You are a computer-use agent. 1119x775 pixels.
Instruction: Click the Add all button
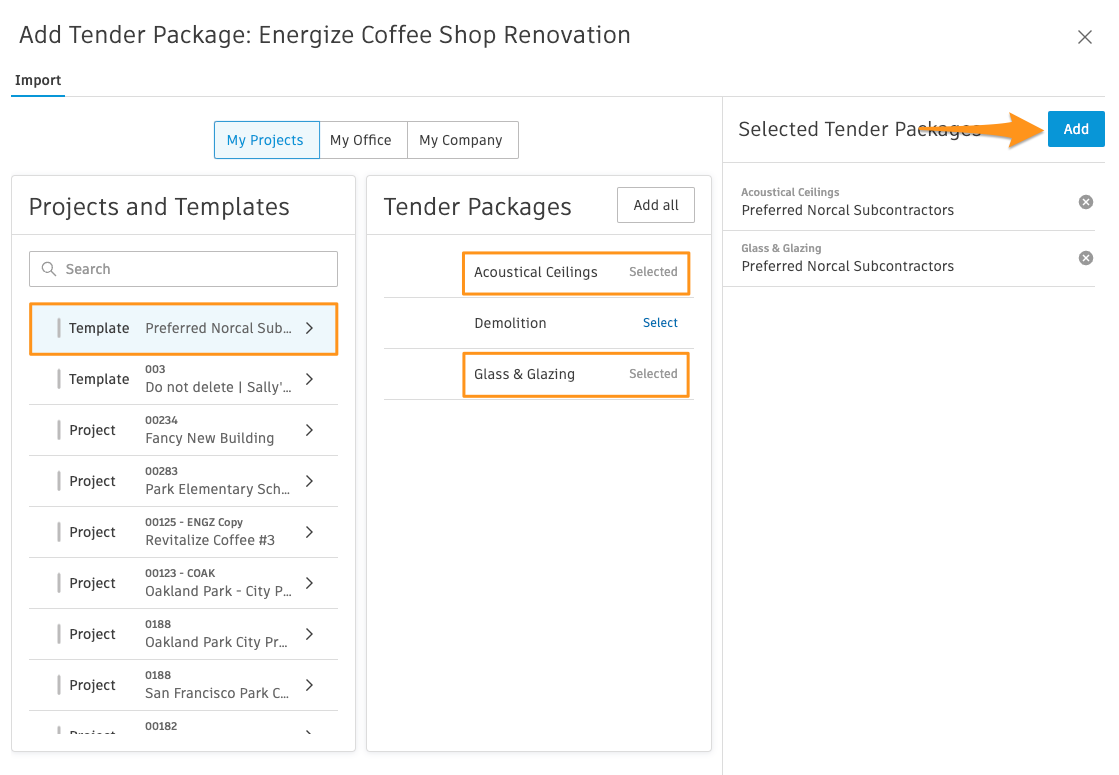655,204
